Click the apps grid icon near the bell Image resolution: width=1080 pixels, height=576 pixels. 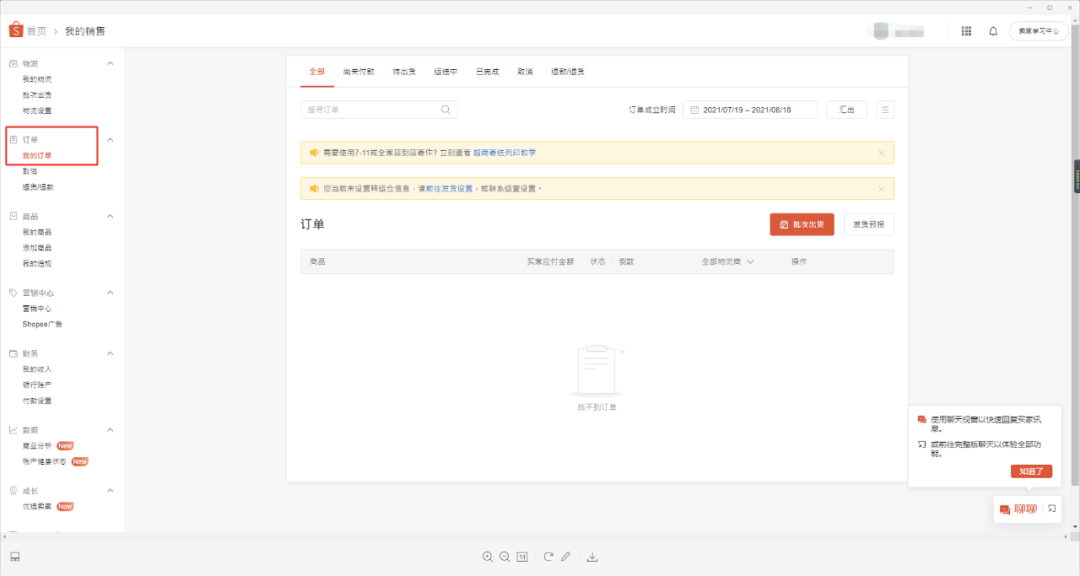click(966, 31)
